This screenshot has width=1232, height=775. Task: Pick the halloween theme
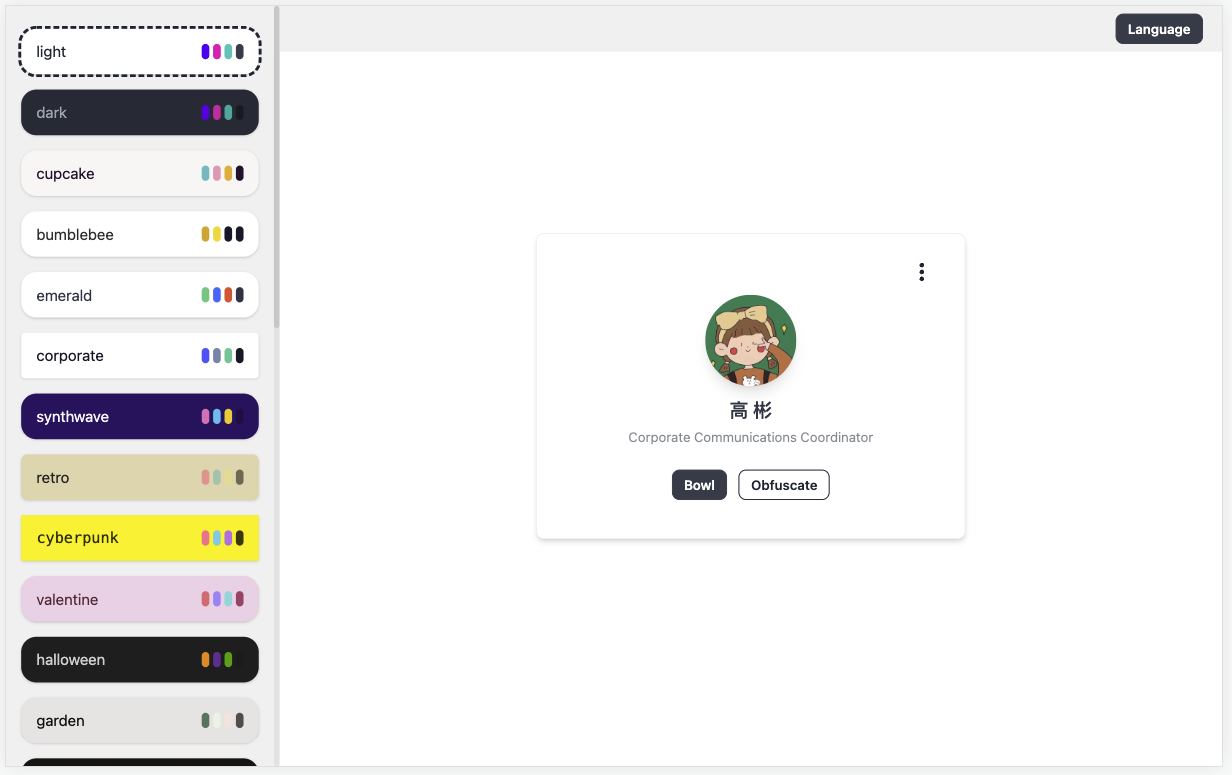click(140, 660)
